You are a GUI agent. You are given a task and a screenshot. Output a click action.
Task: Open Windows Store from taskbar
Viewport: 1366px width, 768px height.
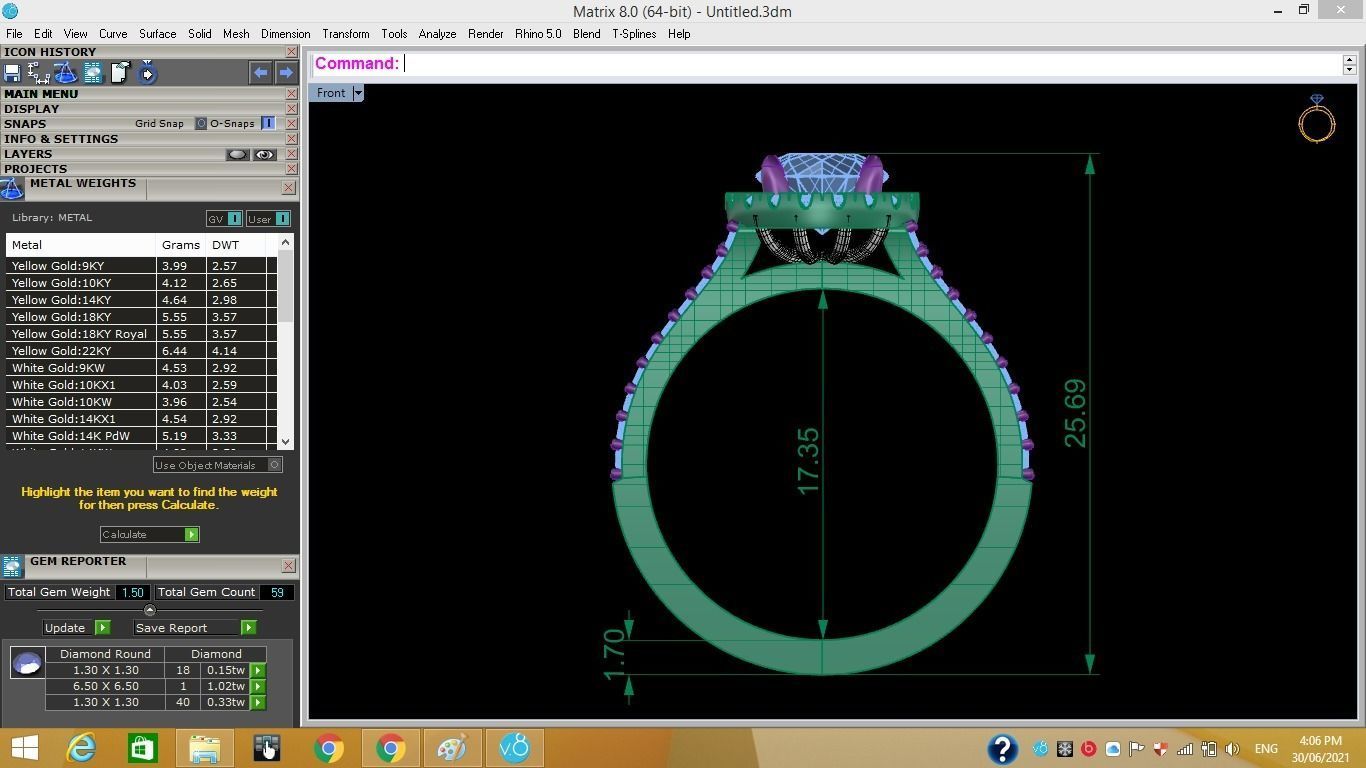click(142, 748)
